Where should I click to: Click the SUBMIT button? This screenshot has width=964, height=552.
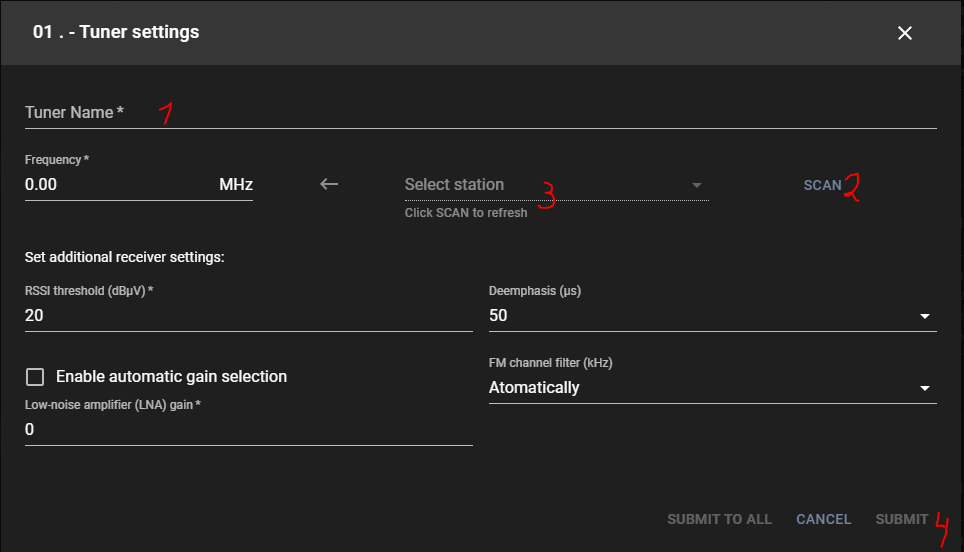pos(901,519)
